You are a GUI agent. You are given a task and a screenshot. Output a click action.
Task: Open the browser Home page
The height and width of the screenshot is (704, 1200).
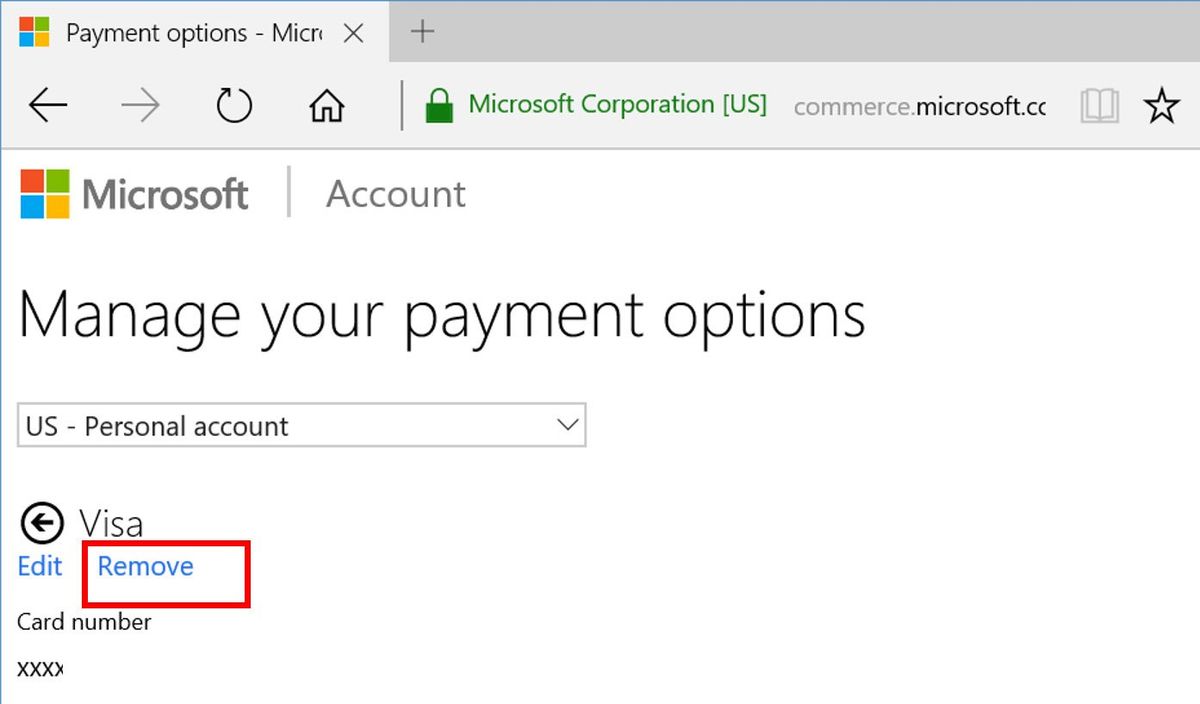tap(327, 104)
